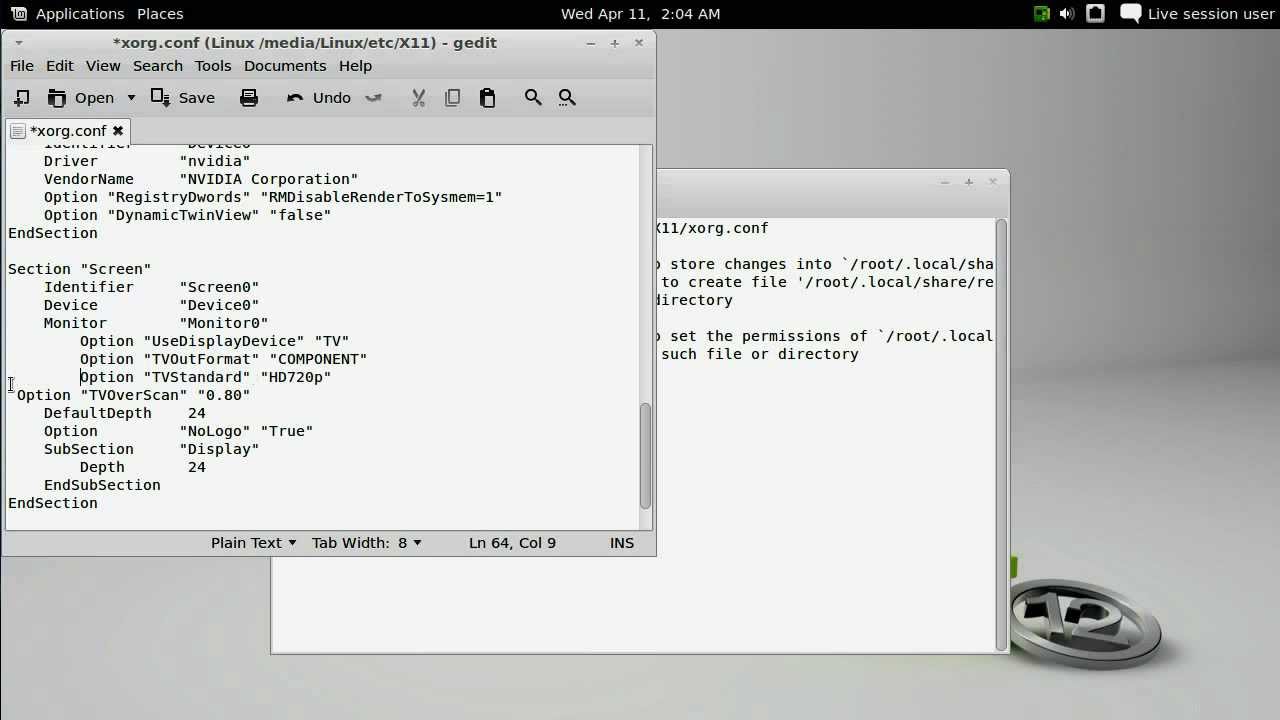
Task: Click the Find magnifier icon
Action: (x=533, y=97)
